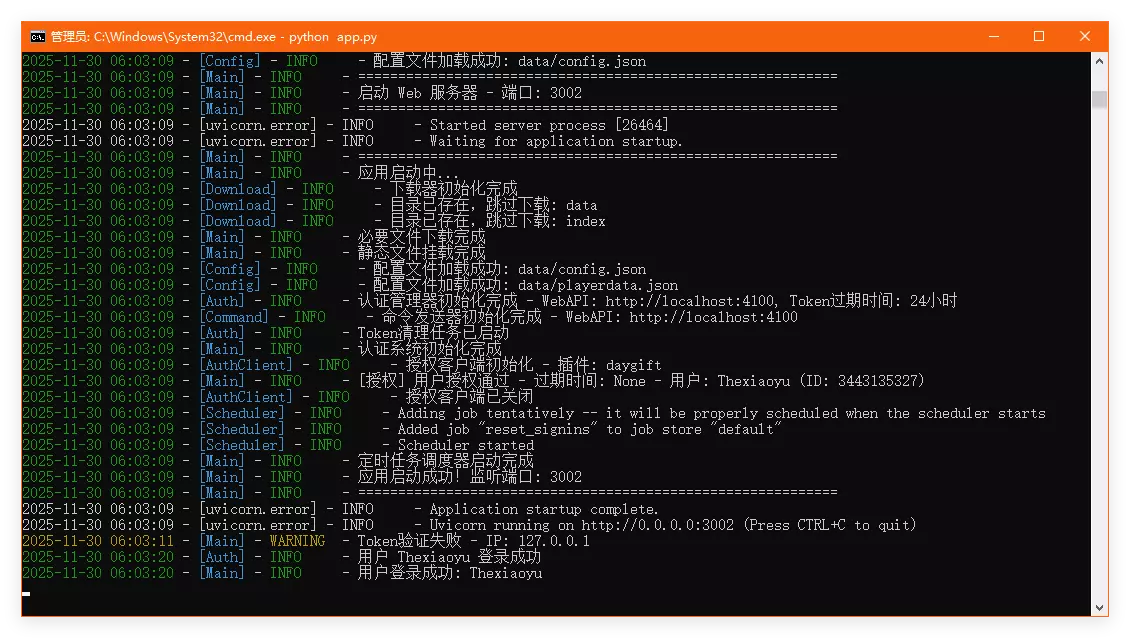Click '应用启动成功! 监听端口: 3002' message
The width and height of the screenshot is (1130, 638).
(x=470, y=477)
